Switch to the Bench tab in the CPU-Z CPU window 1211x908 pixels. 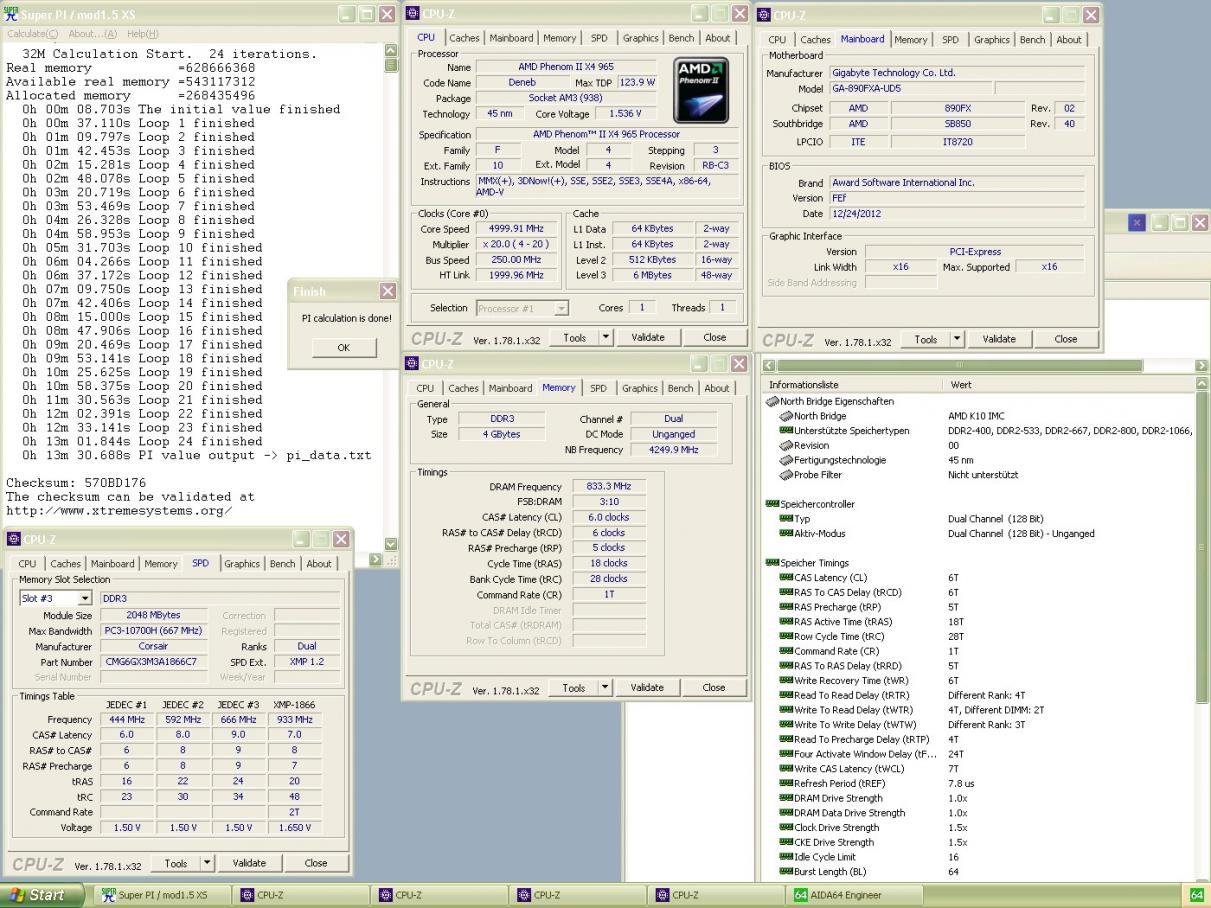click(x=681, y=38)
